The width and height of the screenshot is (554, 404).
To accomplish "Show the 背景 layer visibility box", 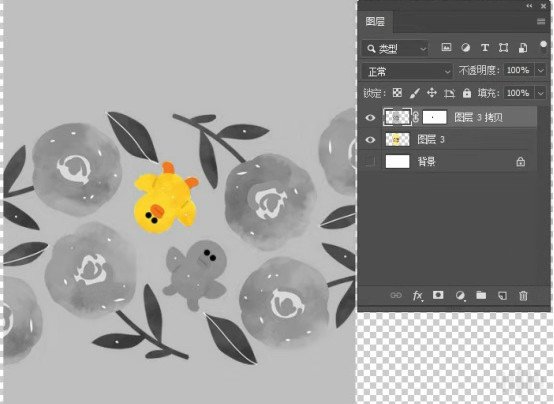I will [x=370, y=162].
